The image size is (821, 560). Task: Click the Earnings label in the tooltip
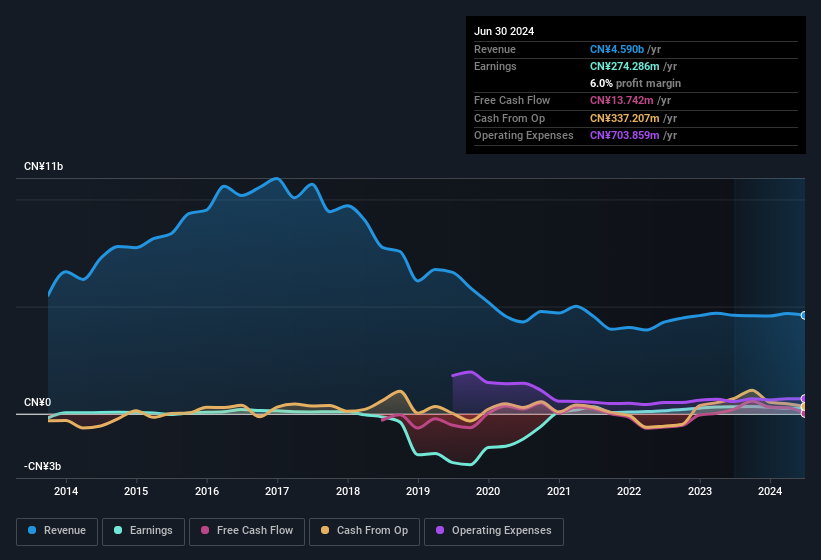coord(495,66)
